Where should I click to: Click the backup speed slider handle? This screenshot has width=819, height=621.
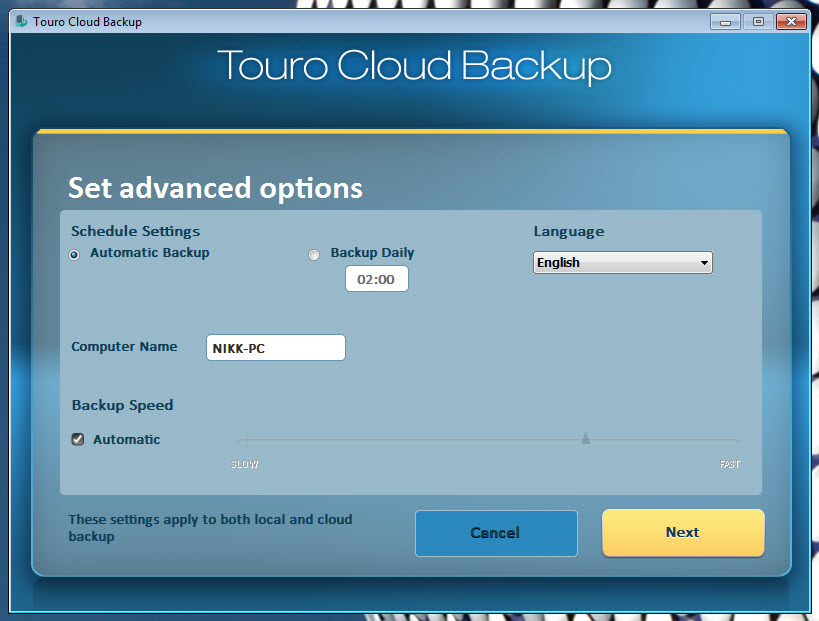pos(586,438)
